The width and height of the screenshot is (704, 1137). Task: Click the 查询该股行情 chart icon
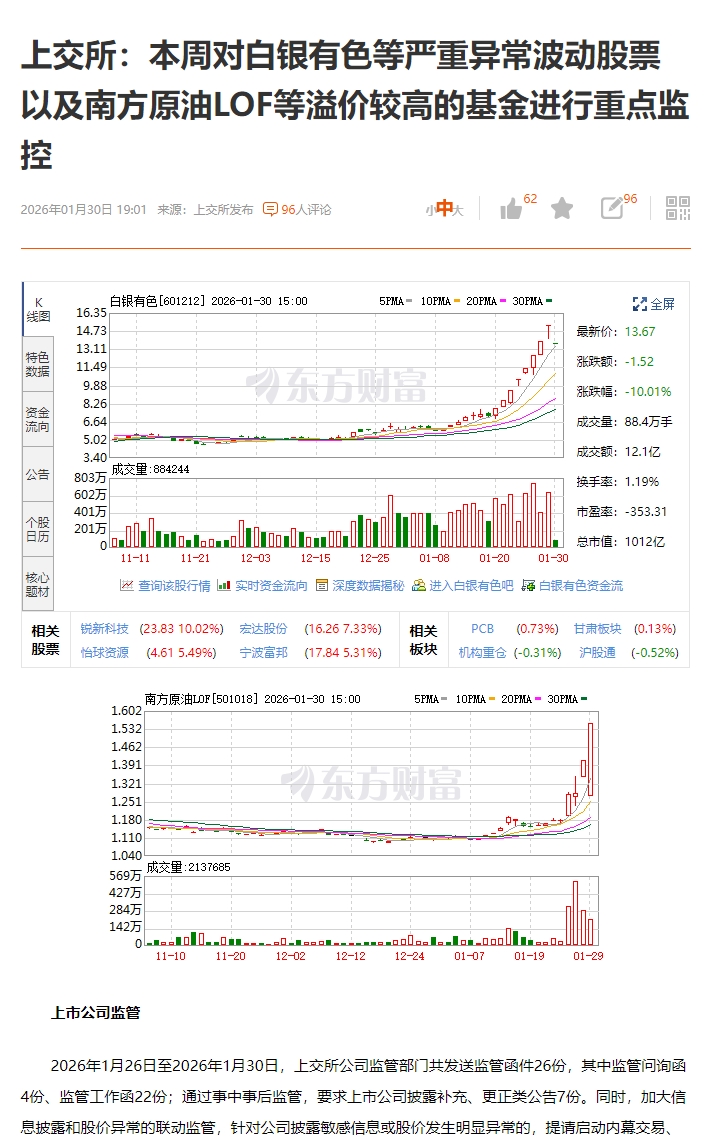pos(127,585)
